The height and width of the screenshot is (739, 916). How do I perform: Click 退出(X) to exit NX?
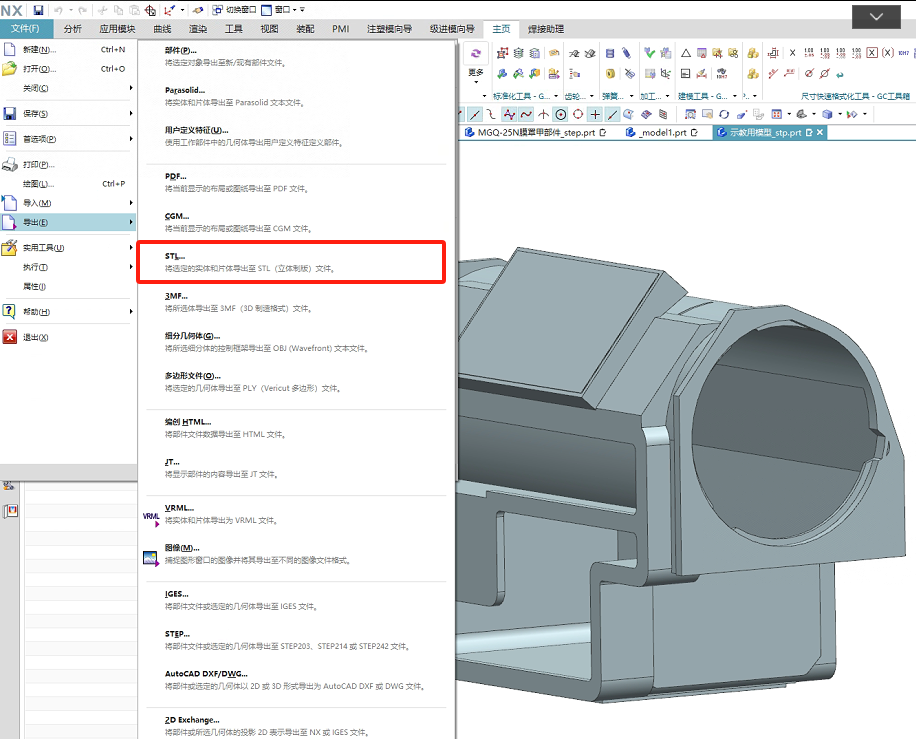(68, 337)
